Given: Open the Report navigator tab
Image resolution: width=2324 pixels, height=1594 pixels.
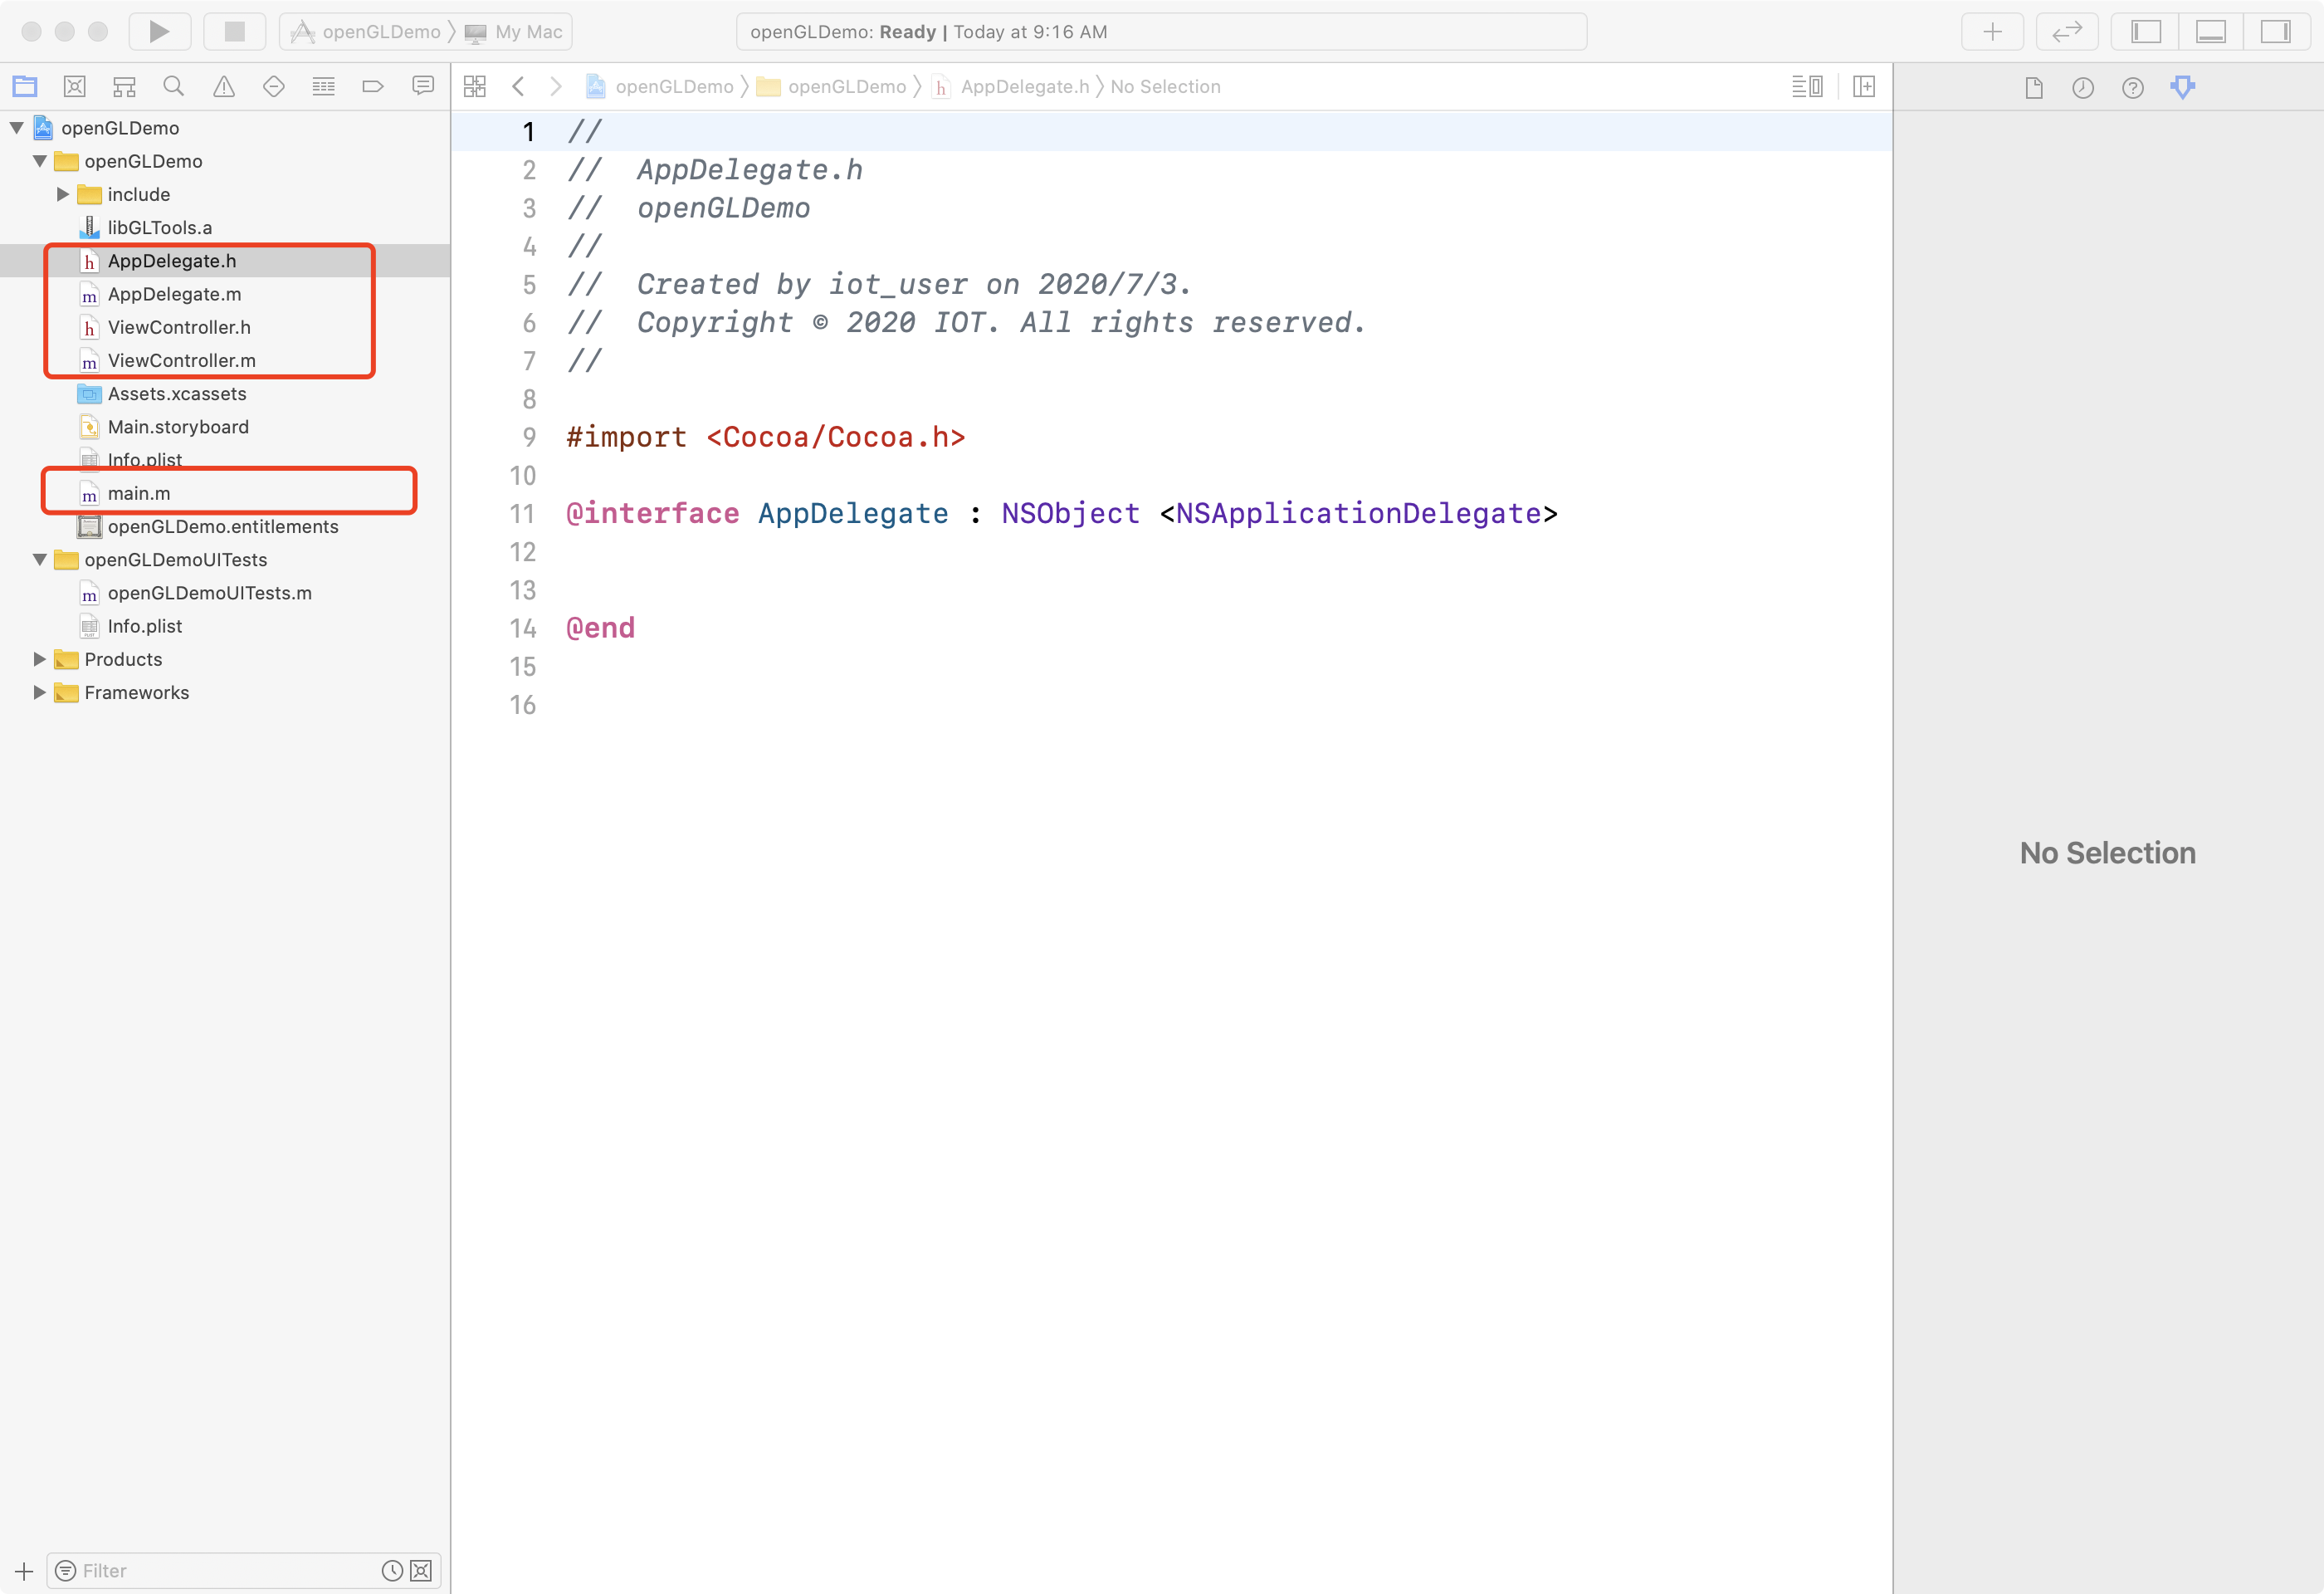Looking at the screenshot, I should [x=423, y=87].
